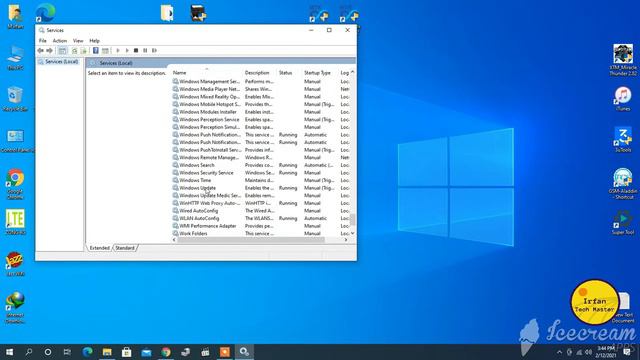Select the Windows Security Service row
Screen dimensions: 640x360
261,173
